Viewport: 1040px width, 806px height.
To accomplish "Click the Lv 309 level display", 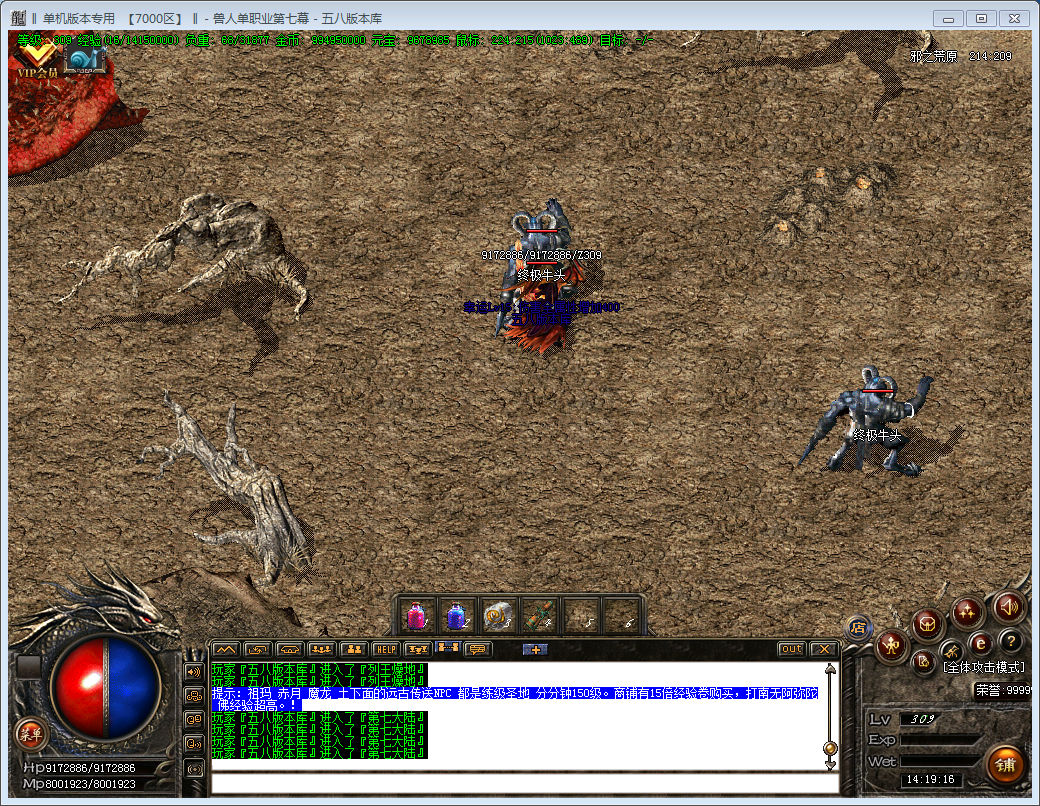I will point(922,719).
